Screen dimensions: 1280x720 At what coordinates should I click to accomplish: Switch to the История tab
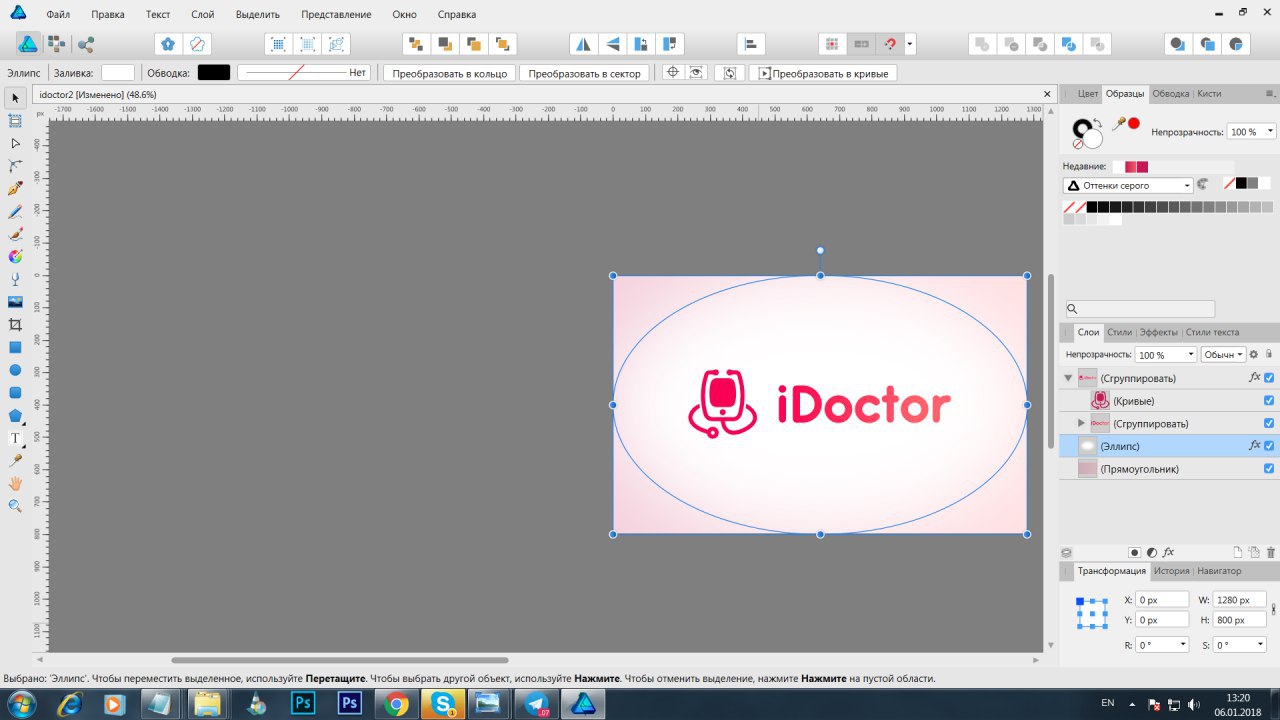pyautogui.click(x=1171, y=571)
